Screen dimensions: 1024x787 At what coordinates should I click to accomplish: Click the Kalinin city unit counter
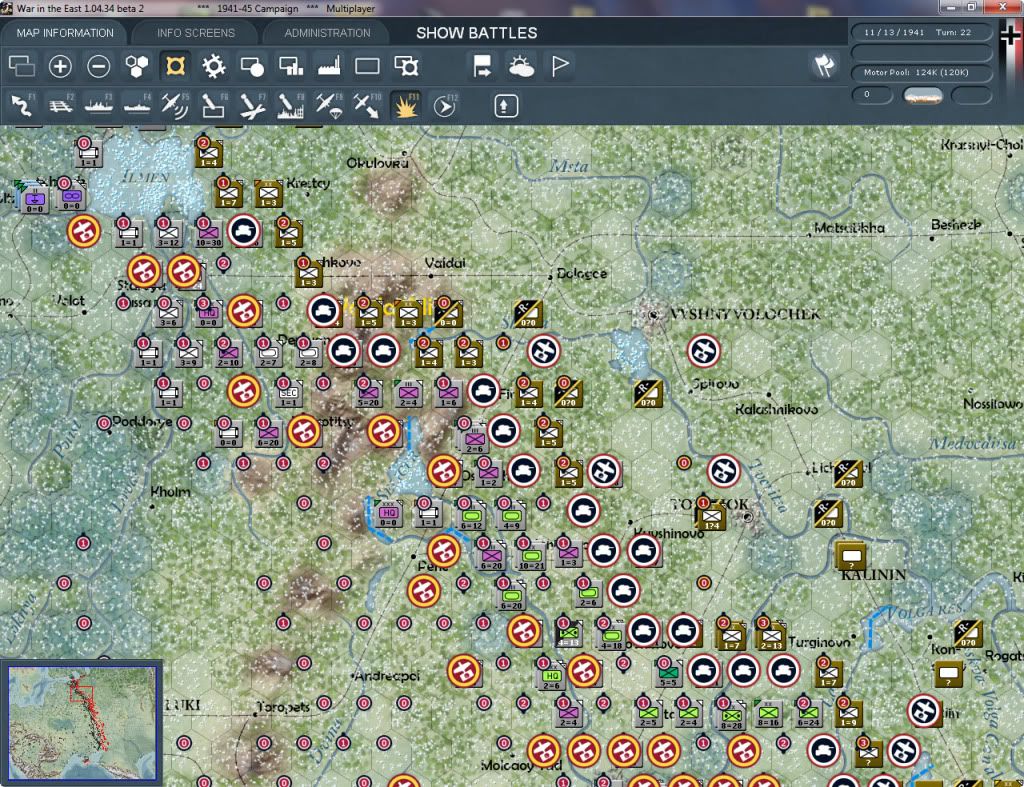point(851,556)
